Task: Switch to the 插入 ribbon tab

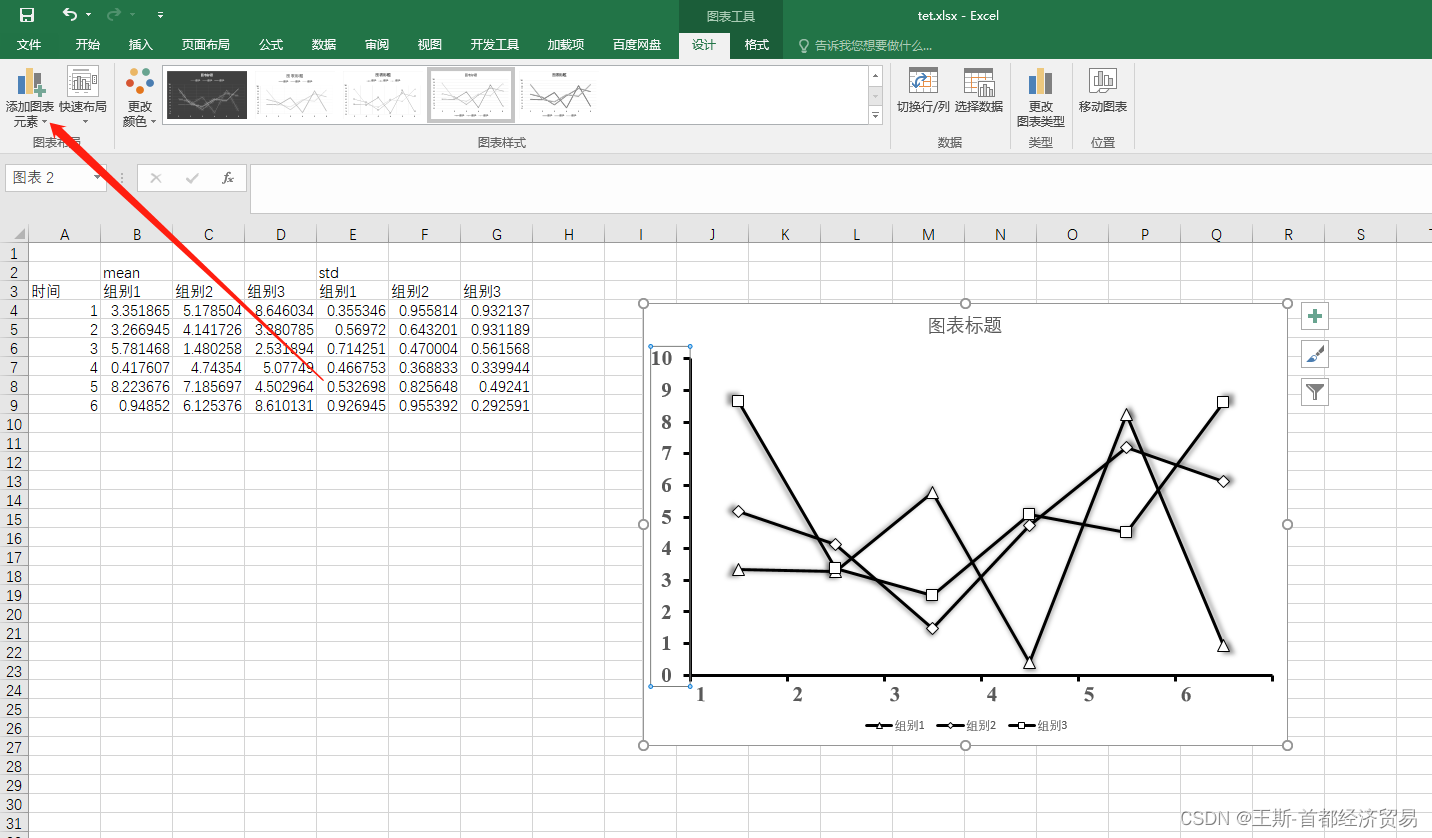Action: pos(141,45)
